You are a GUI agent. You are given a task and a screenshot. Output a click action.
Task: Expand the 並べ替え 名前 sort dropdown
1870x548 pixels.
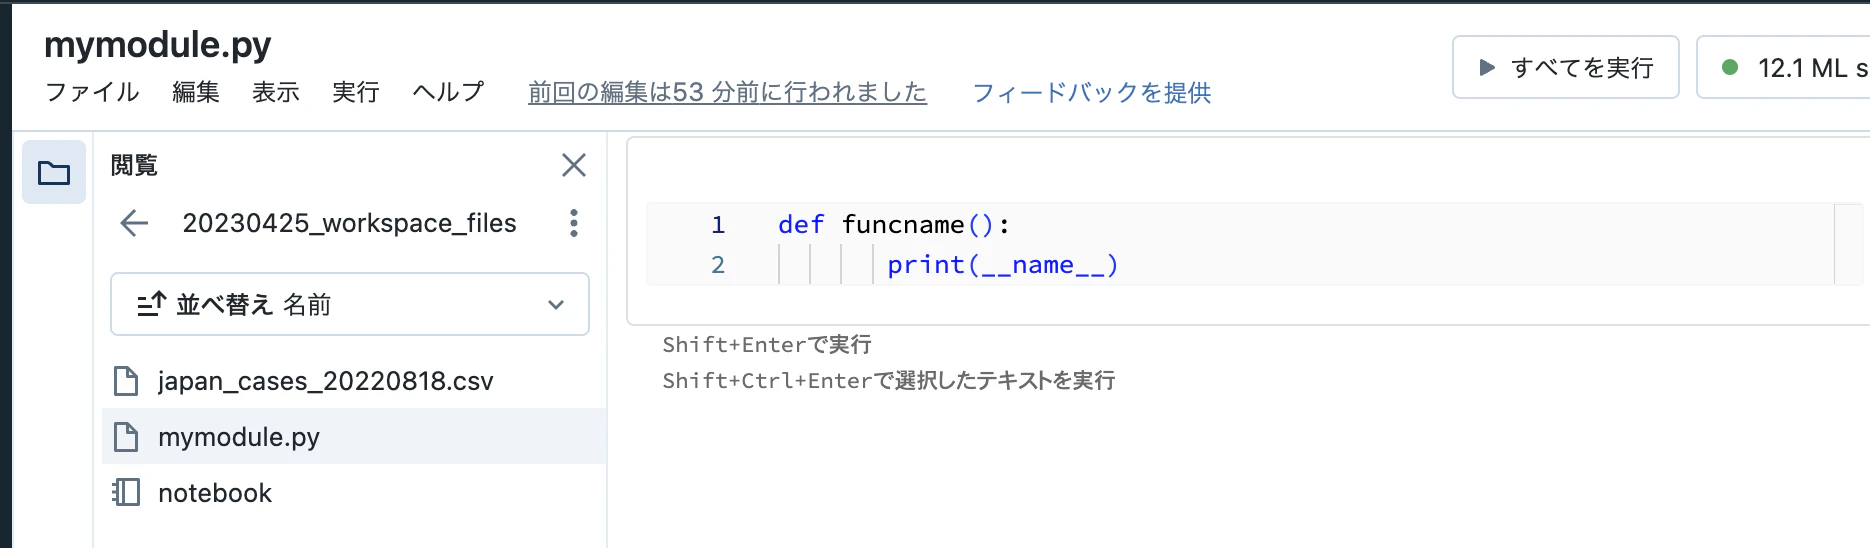click(350, 304)
